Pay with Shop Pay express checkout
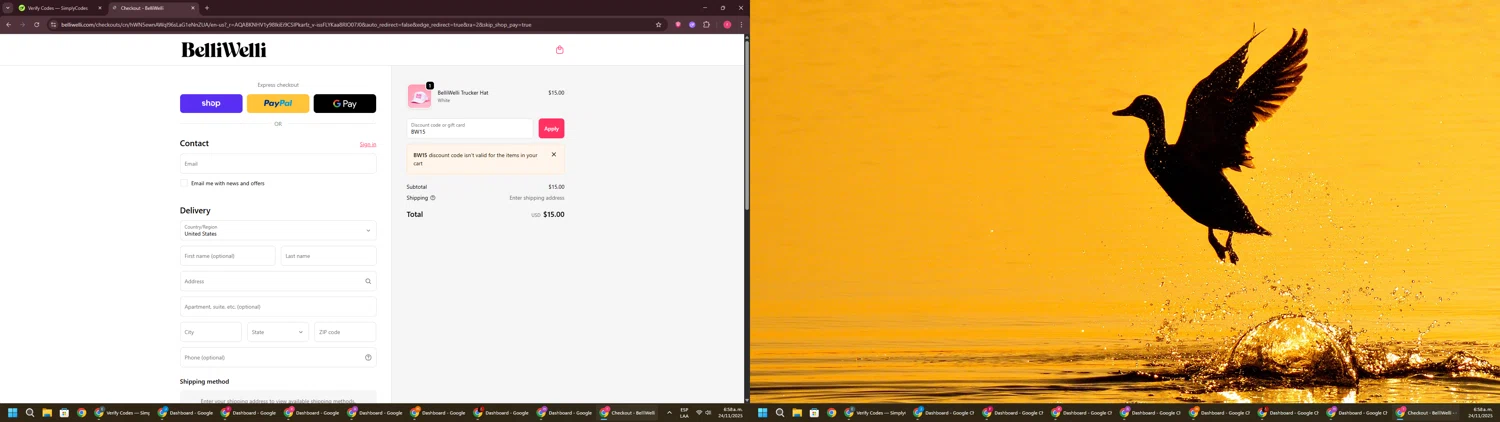The image size is (1500, 422). click(211, 103)
